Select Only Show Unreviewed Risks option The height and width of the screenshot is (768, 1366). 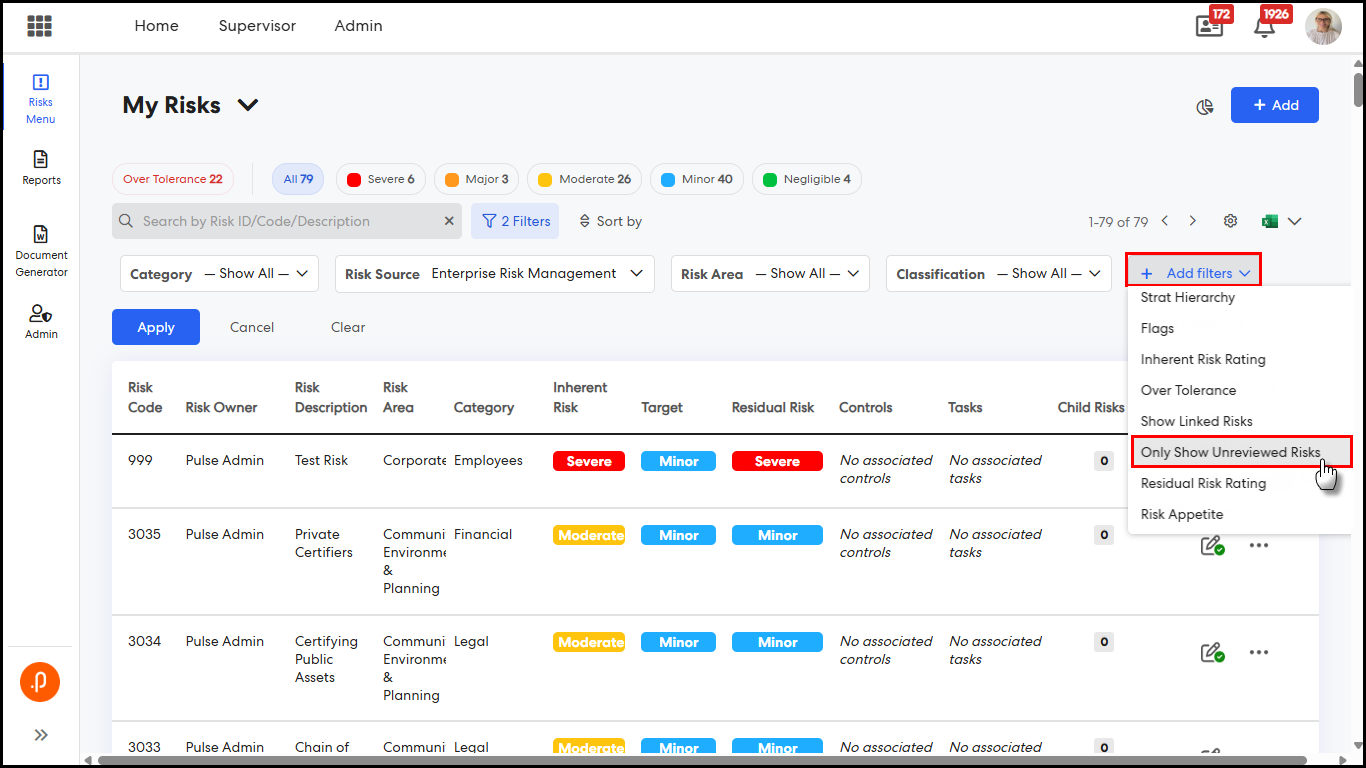tap(1230, 452)
